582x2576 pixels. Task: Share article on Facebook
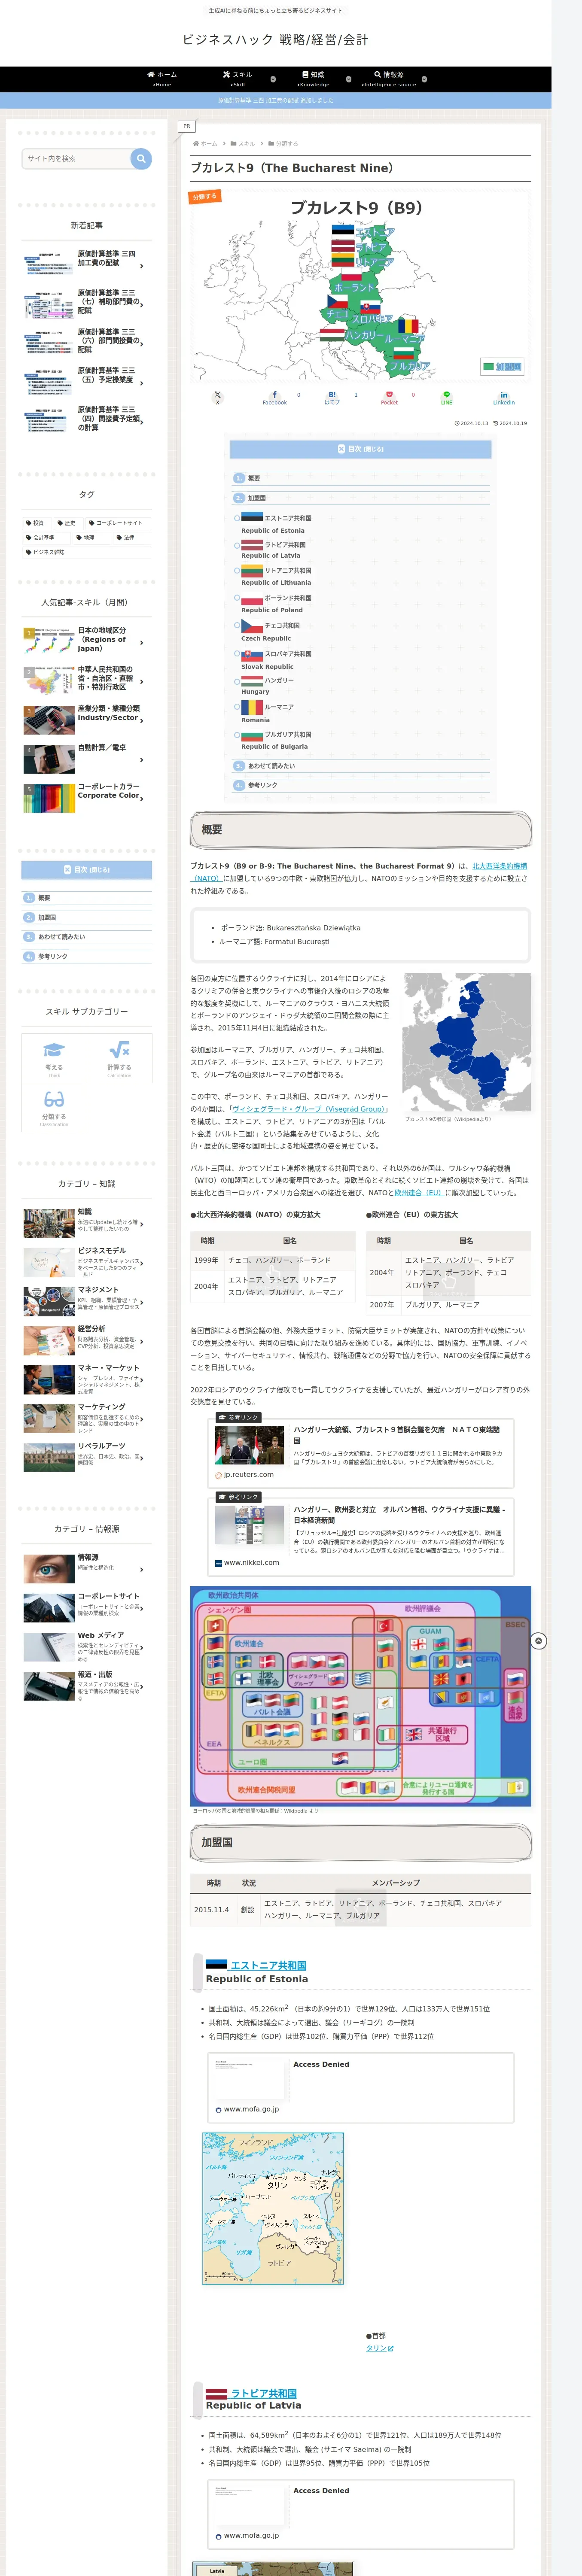pos(275,397)
